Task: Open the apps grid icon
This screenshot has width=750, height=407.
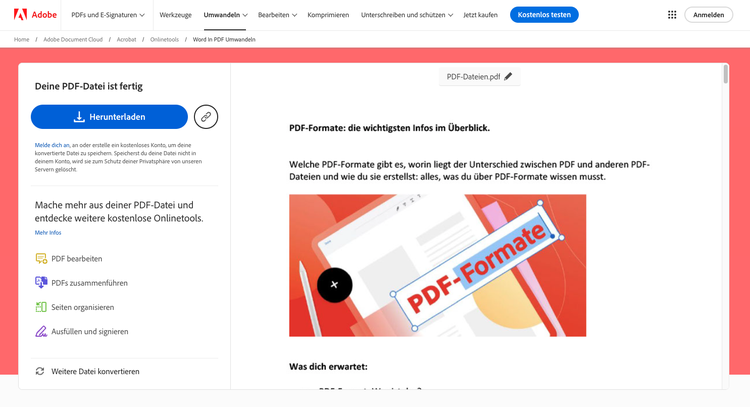Action: 672,15
